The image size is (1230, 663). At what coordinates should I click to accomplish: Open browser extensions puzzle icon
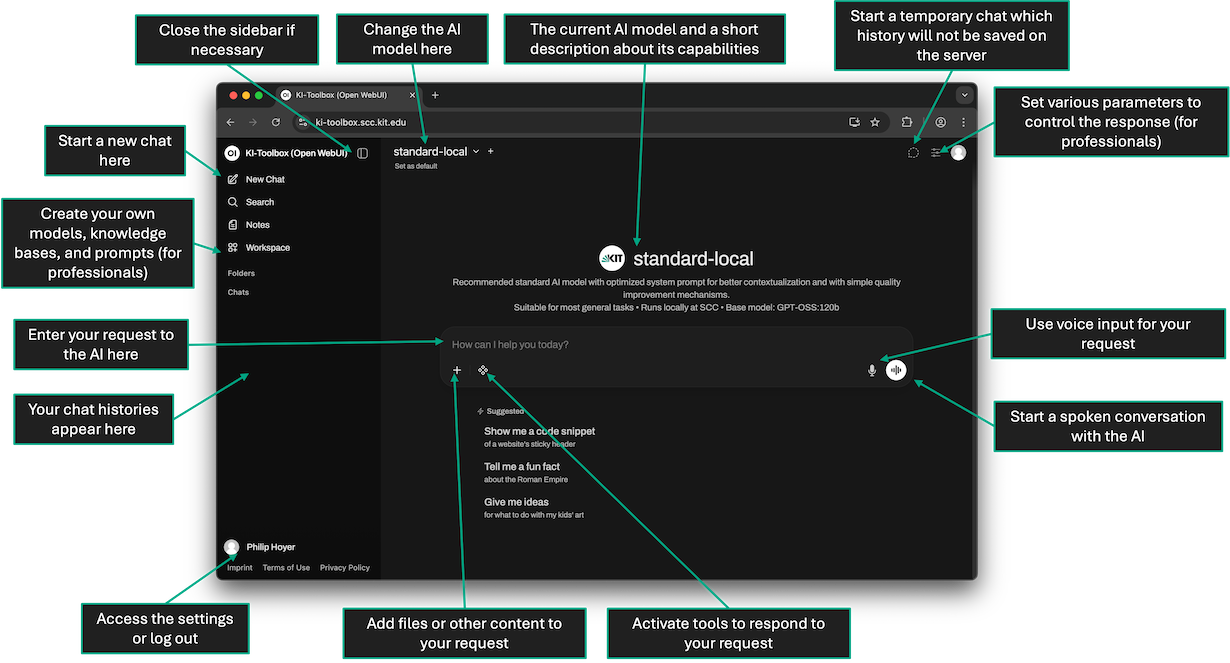point(907,122)
